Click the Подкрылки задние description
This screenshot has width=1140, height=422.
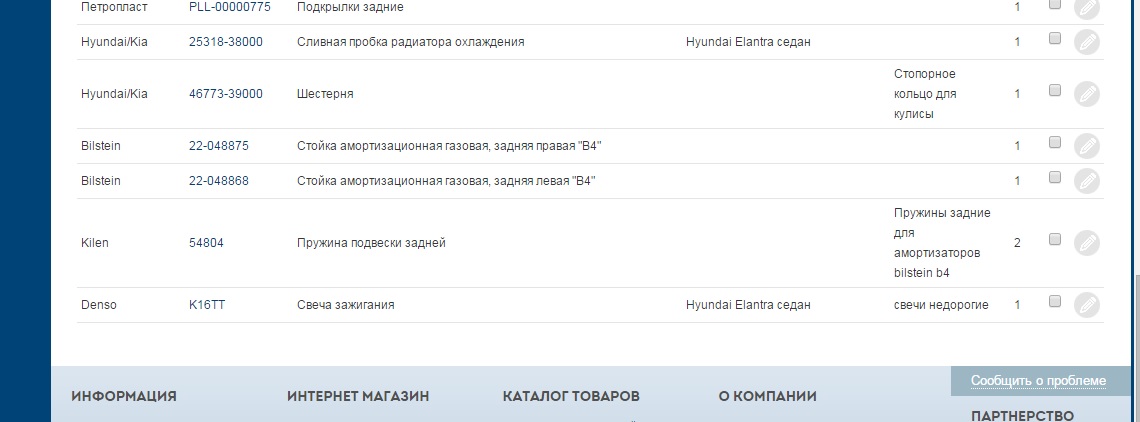coord(350,7)
